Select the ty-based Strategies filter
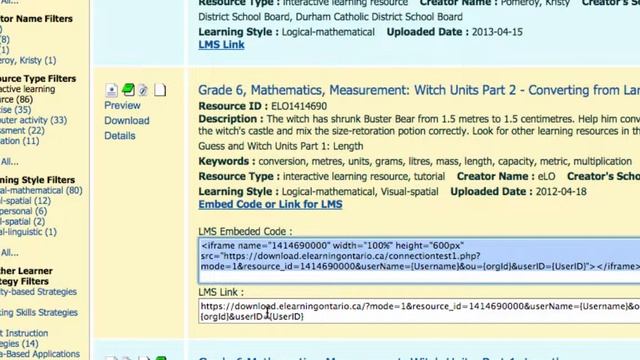Screen dimensions: 640x360 [x=38, y=292]
